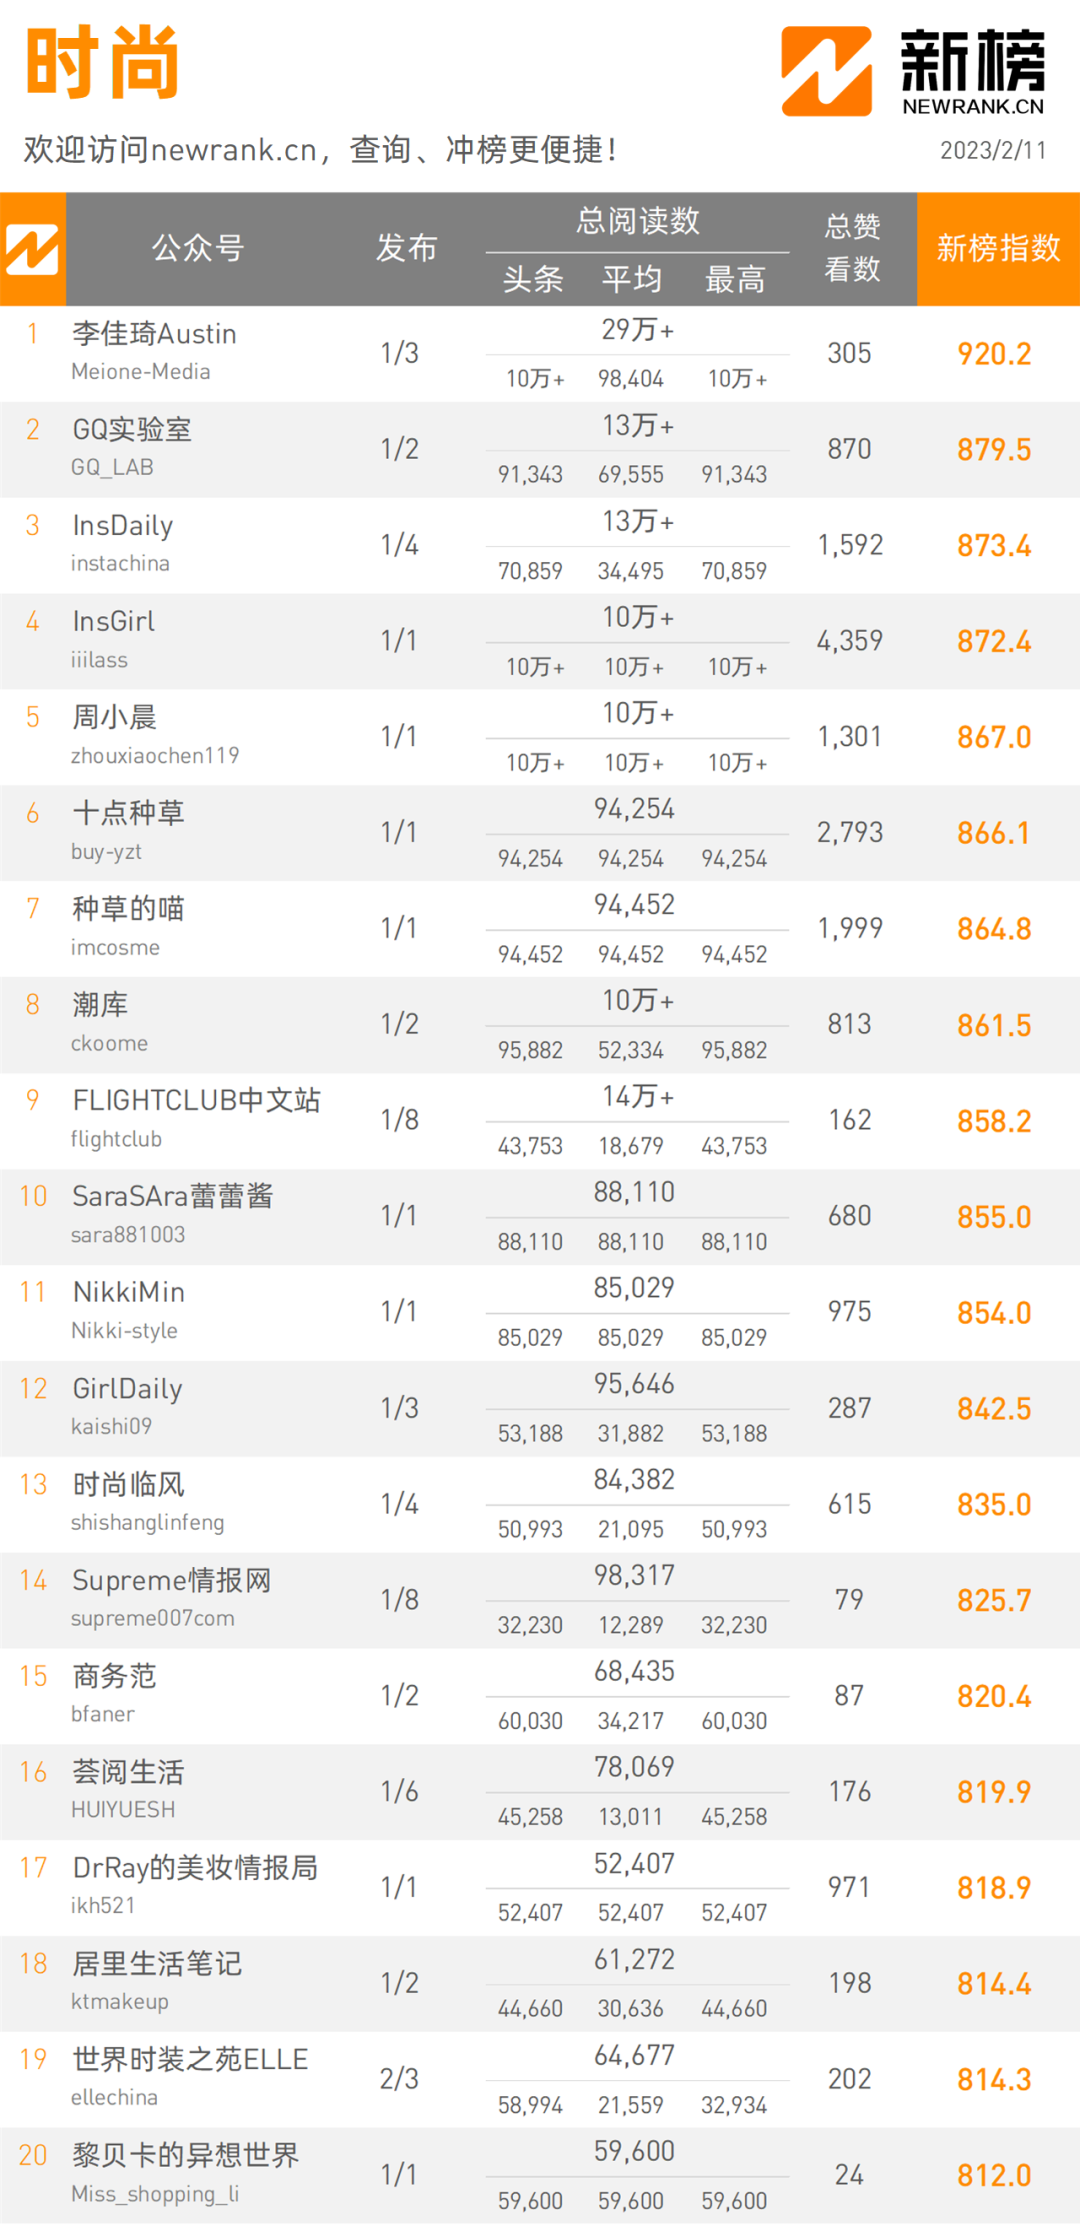The height and width of the screenshot is (2226, 1080).
Task: Click the 总赞看数 column header
Action: coord(852,248)
